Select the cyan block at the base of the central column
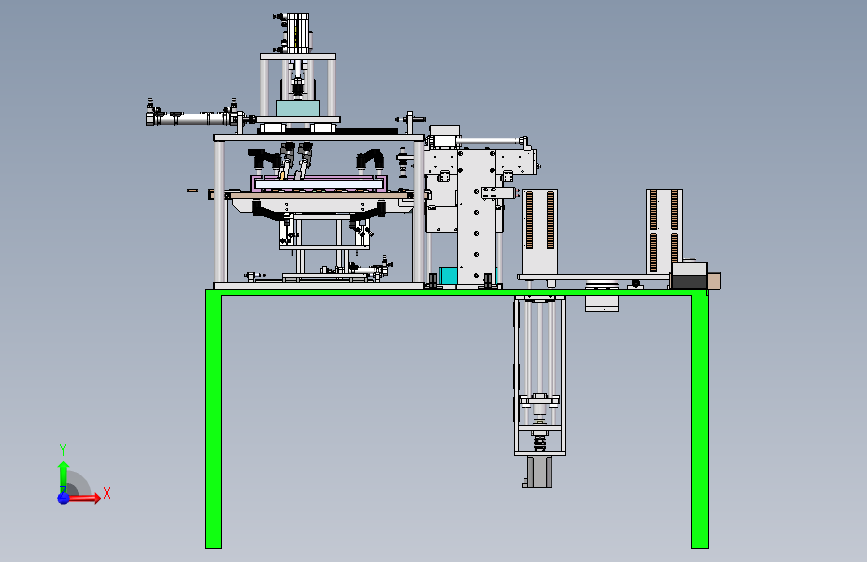 [x=448, y=276]
